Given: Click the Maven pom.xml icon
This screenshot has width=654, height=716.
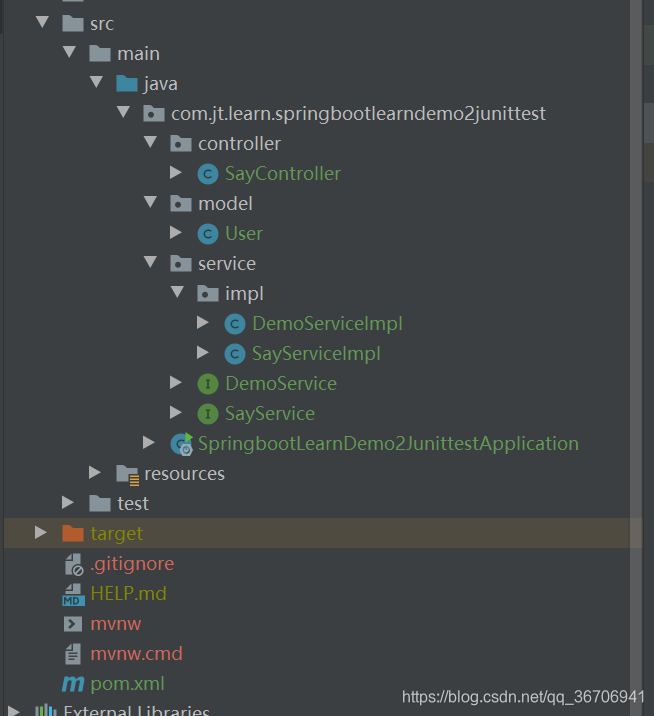Looking at the screenshot, I should click(73, 684).
